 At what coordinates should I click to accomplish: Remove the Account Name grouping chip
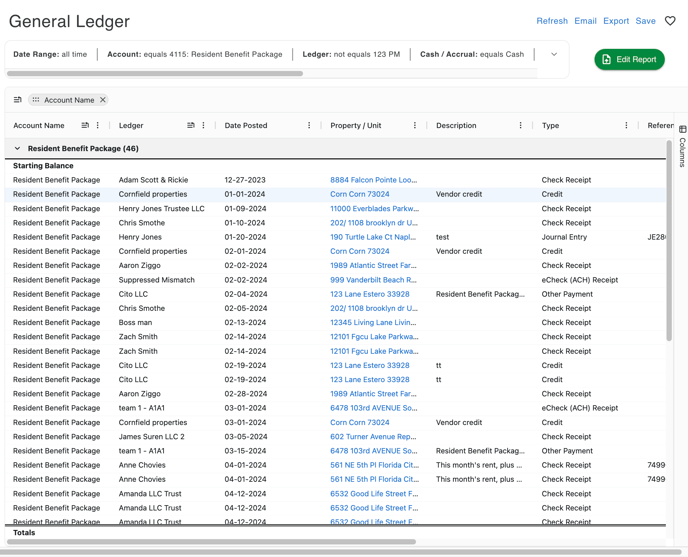click(103, 100)
